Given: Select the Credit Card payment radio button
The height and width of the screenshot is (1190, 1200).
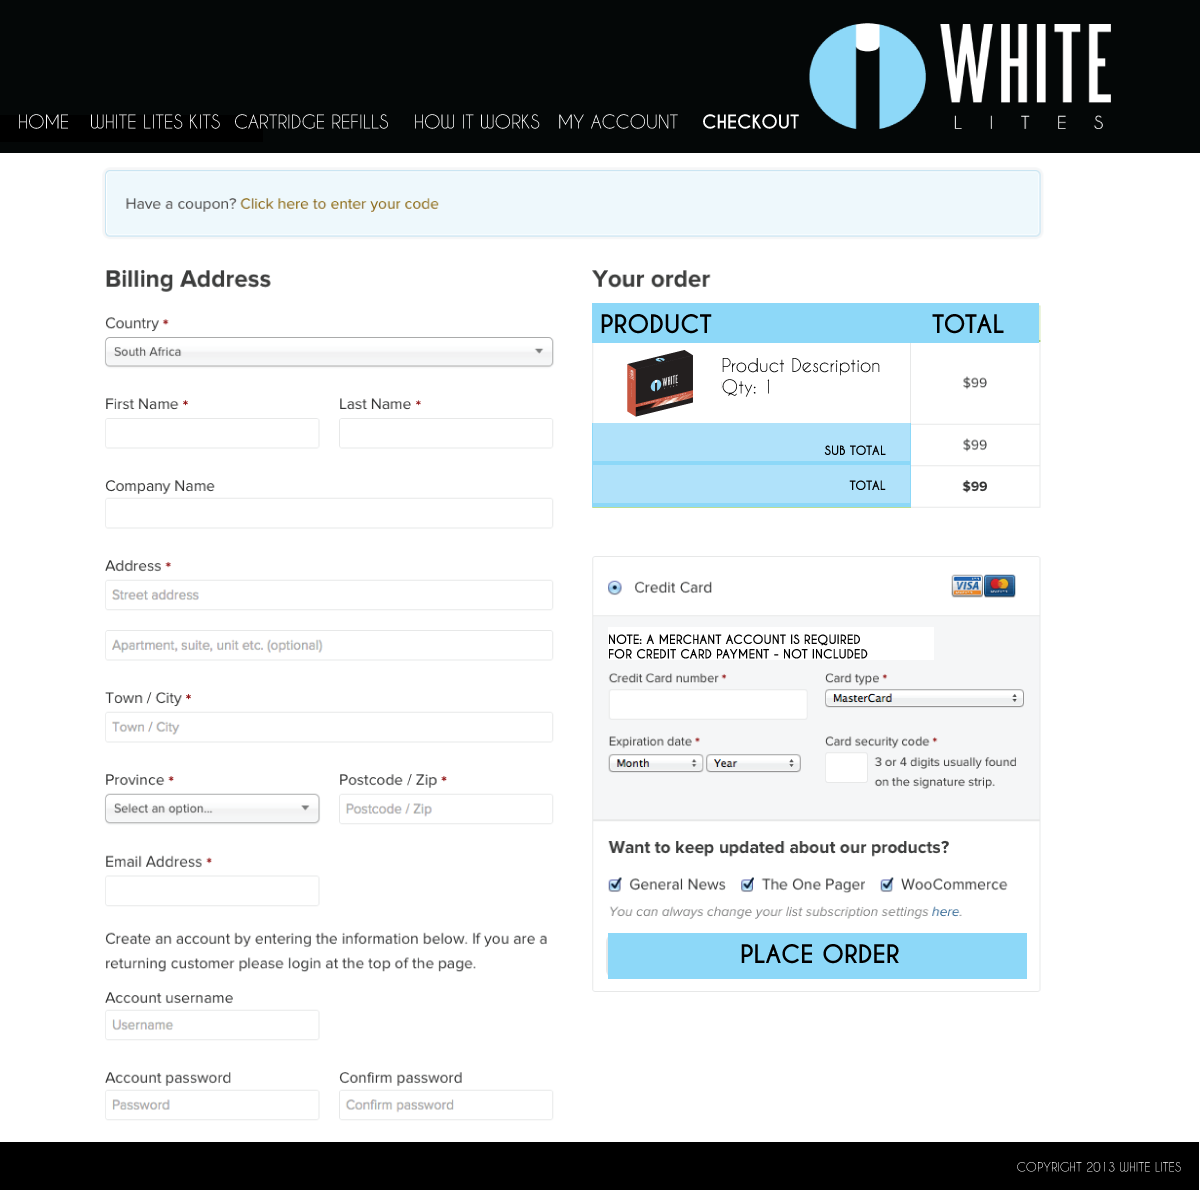Looking at the screenshot, I should [615, 588].
